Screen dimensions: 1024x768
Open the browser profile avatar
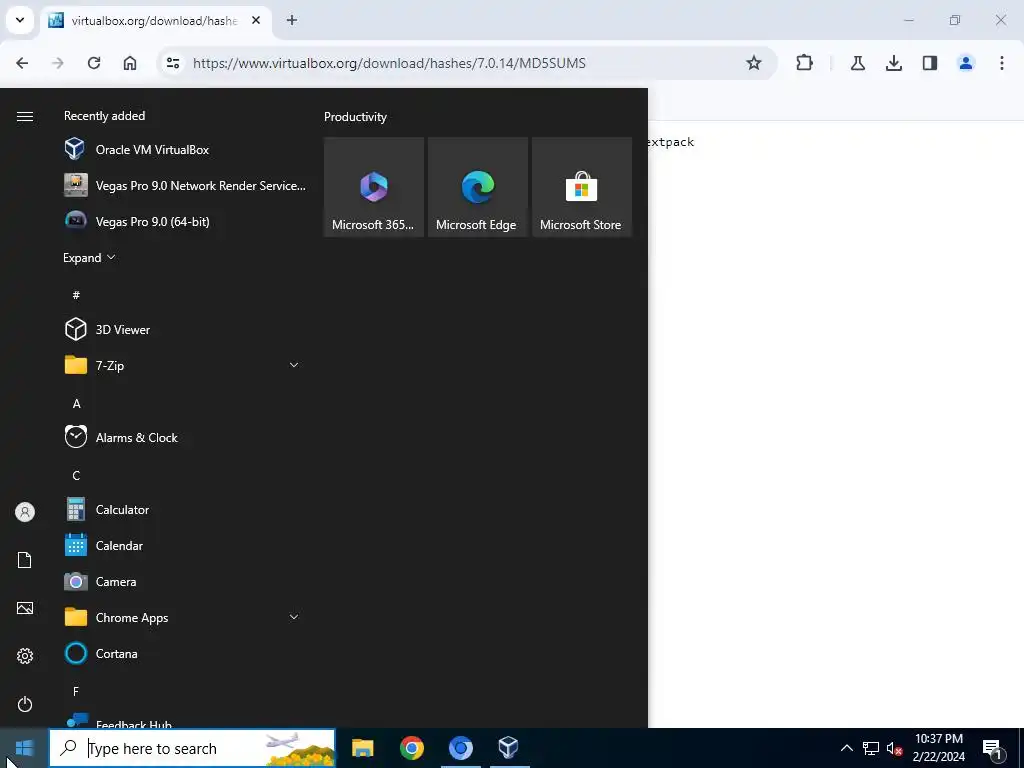click(965, 63)
